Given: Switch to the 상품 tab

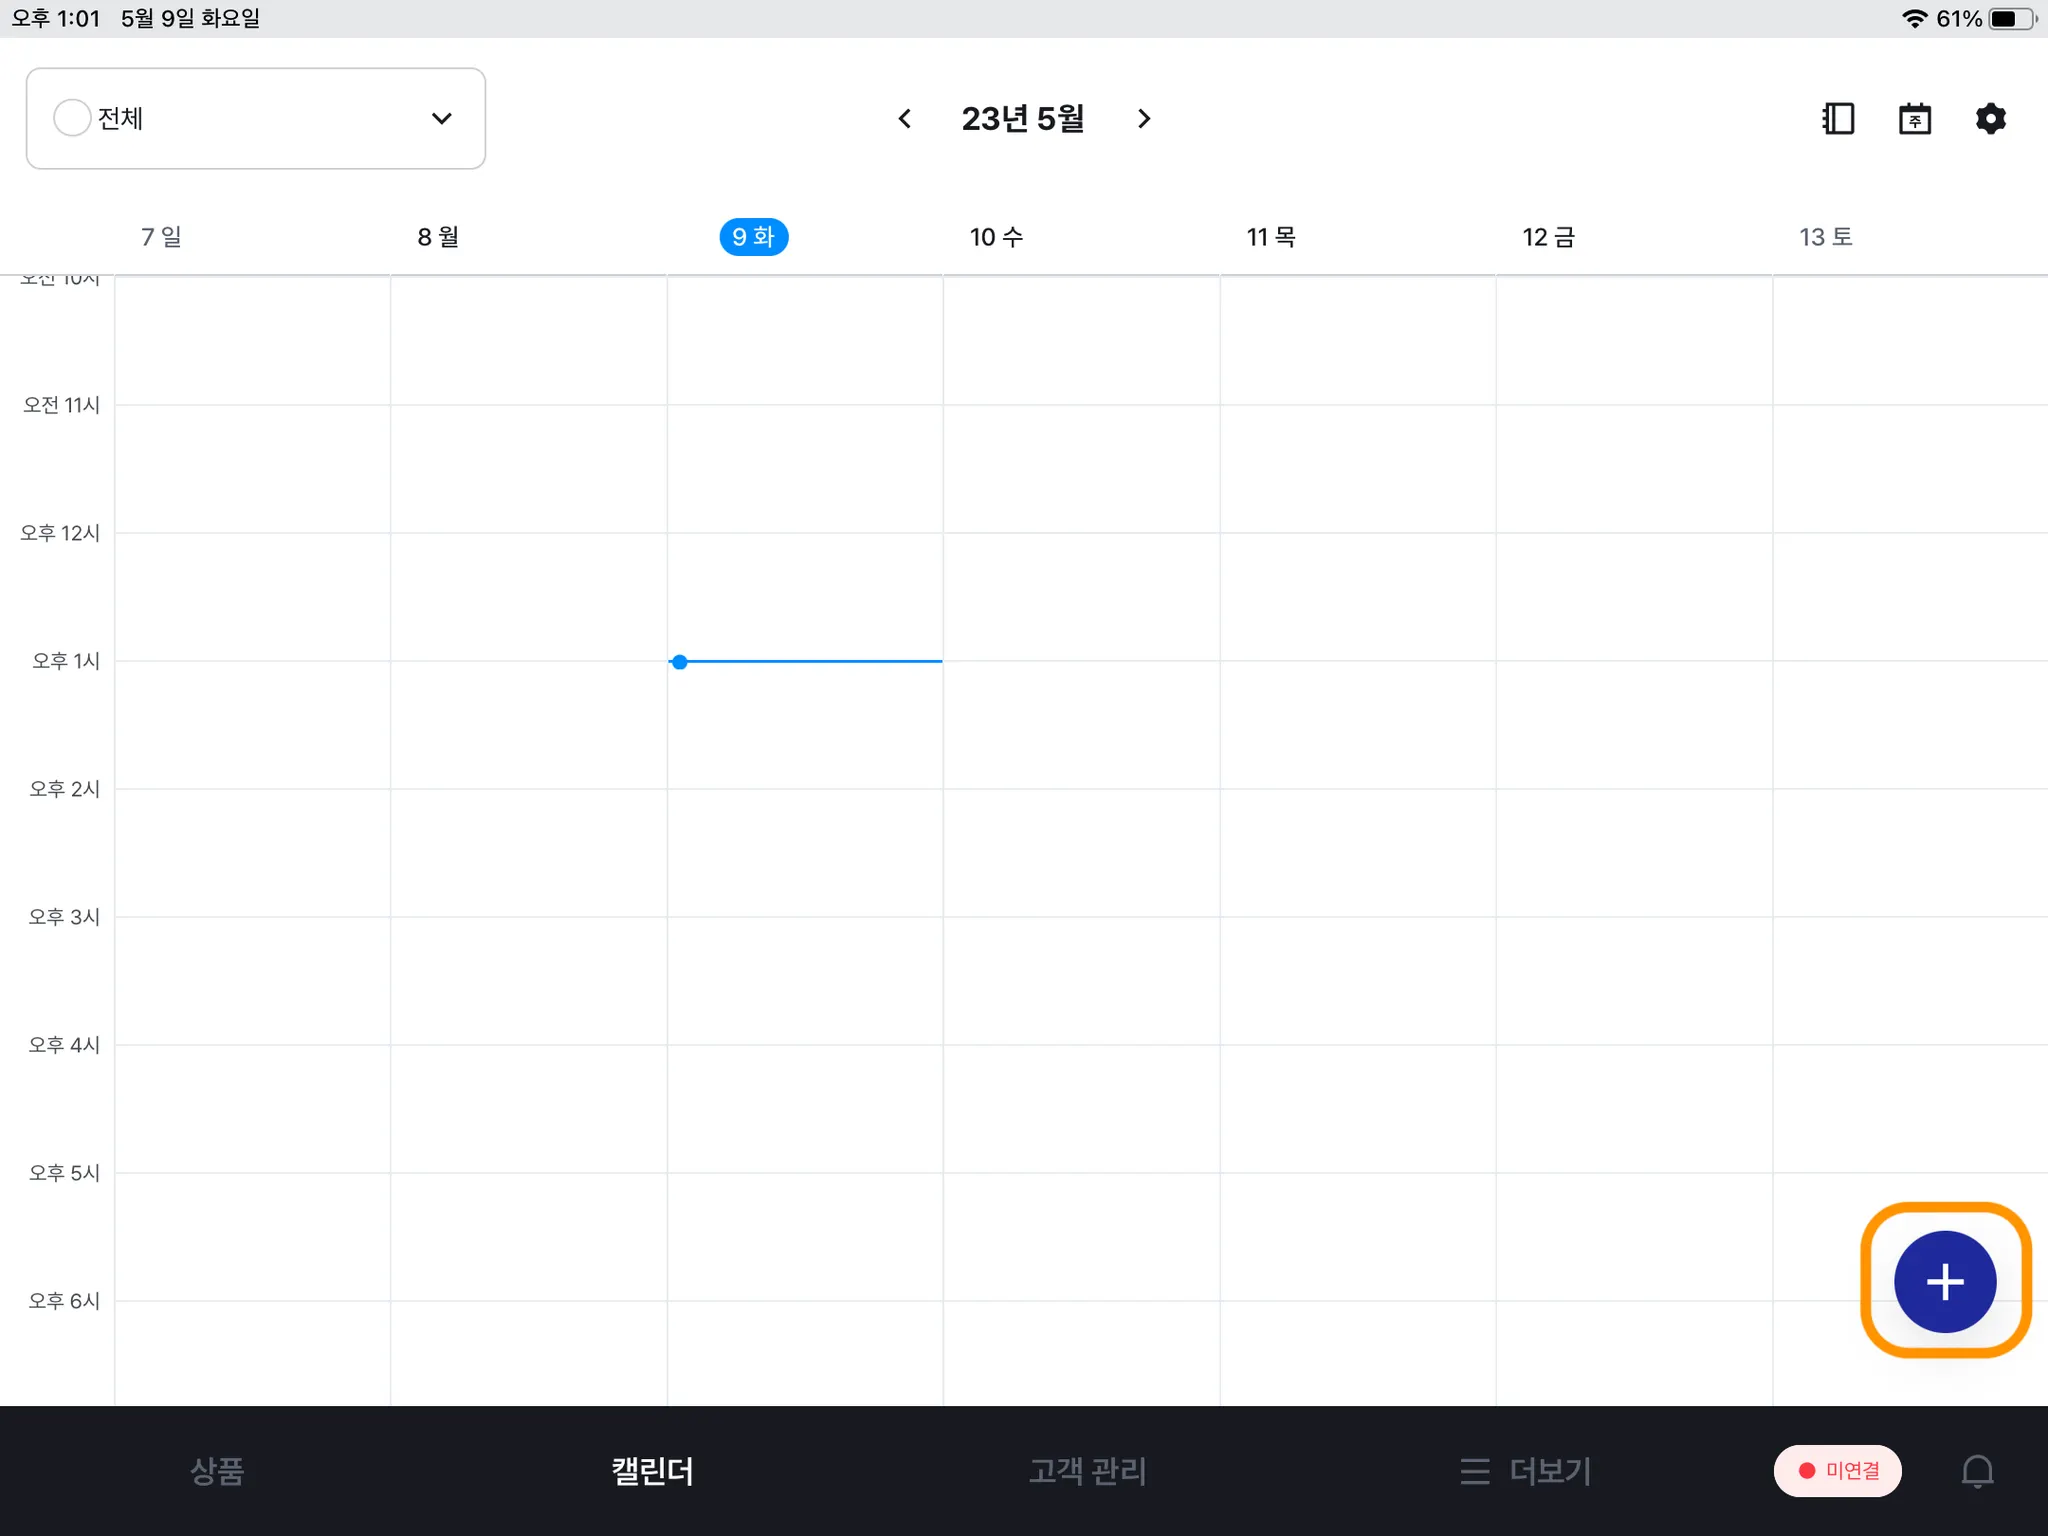Looking at the screenshot, I should coord(217,1471).
